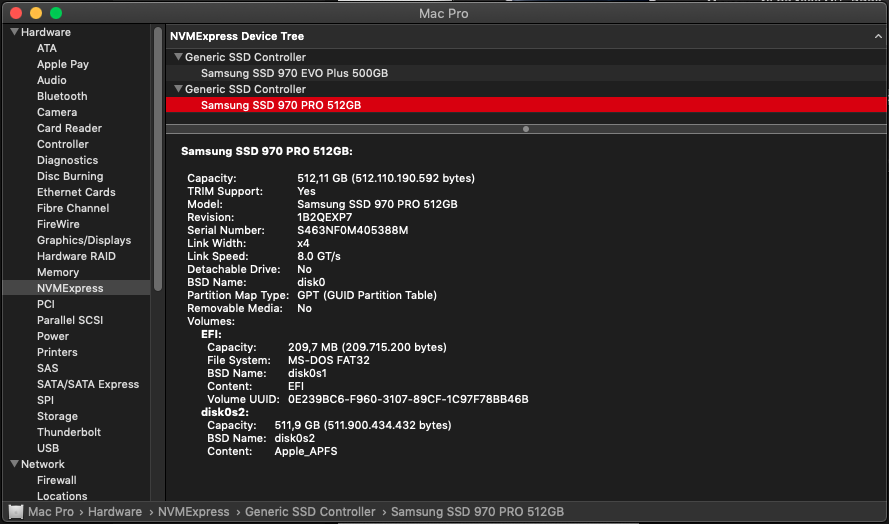889x524 pixels.
Task: Select Hardware RAID in the sidebar
Action: coord(76,256)
